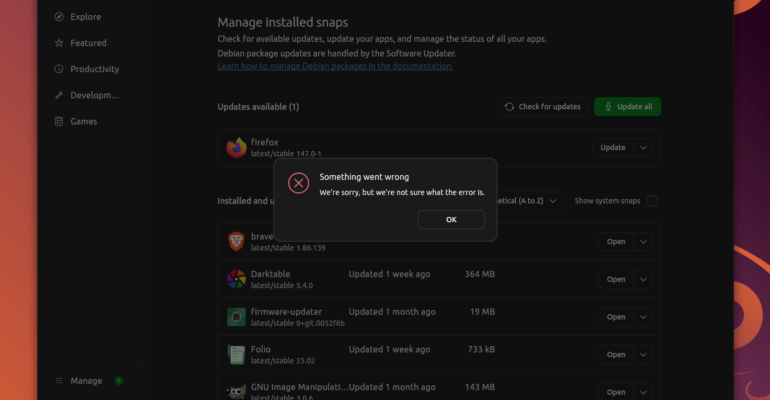The image size is (770, 400).
Task: Click Folio size 733 kB
Action: (481, 349)
